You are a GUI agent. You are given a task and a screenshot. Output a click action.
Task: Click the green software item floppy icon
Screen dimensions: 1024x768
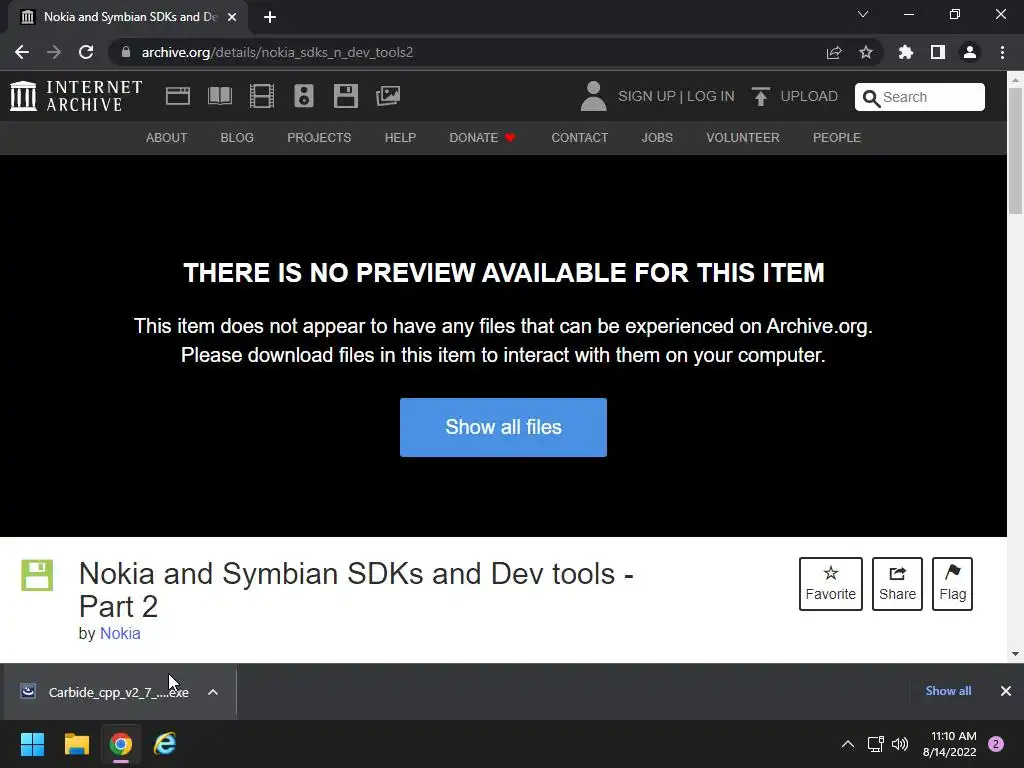(x=37, y=575)
